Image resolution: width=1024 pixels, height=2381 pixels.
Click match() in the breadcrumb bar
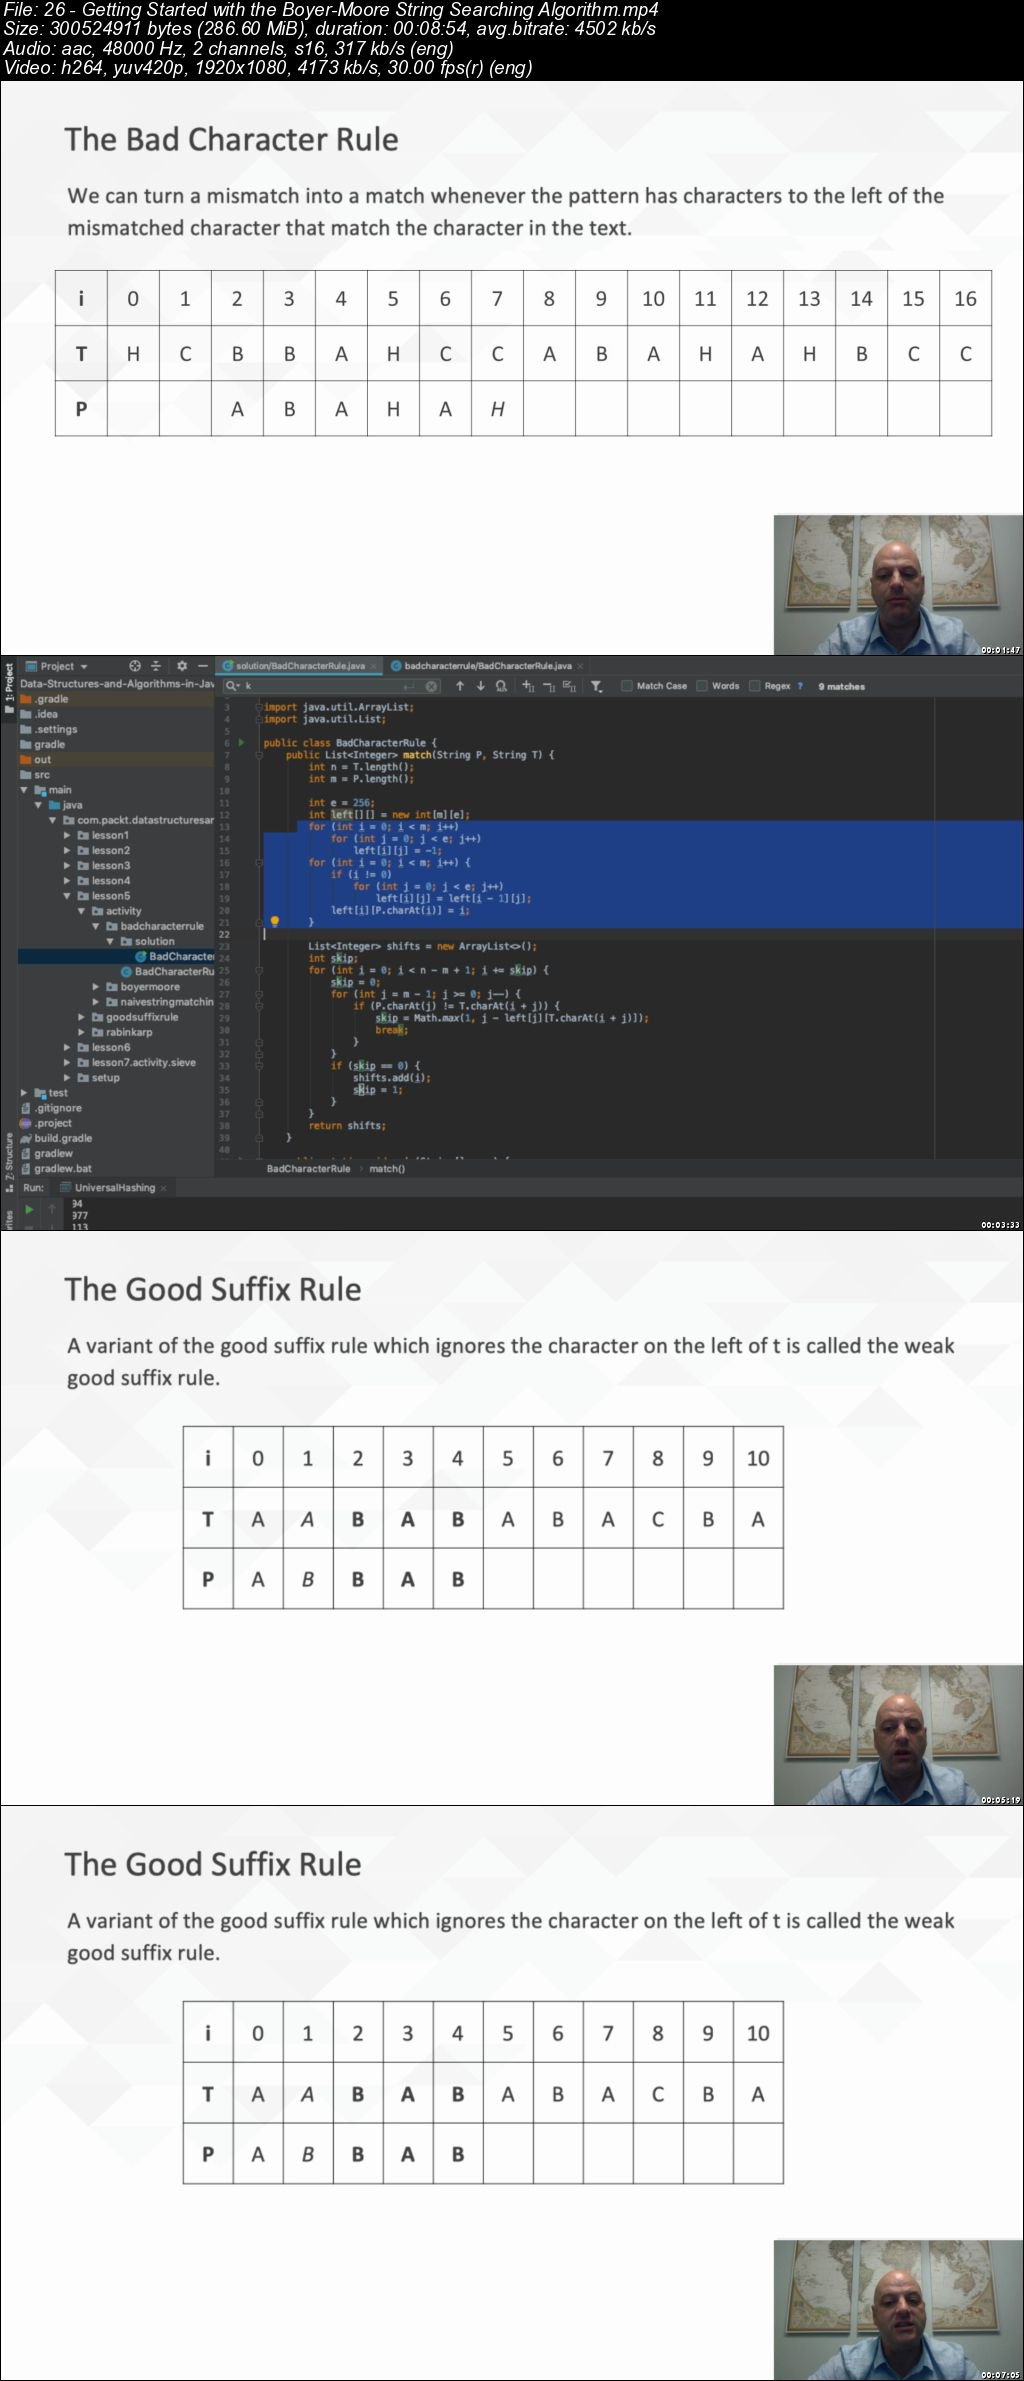click(387, 1168)
